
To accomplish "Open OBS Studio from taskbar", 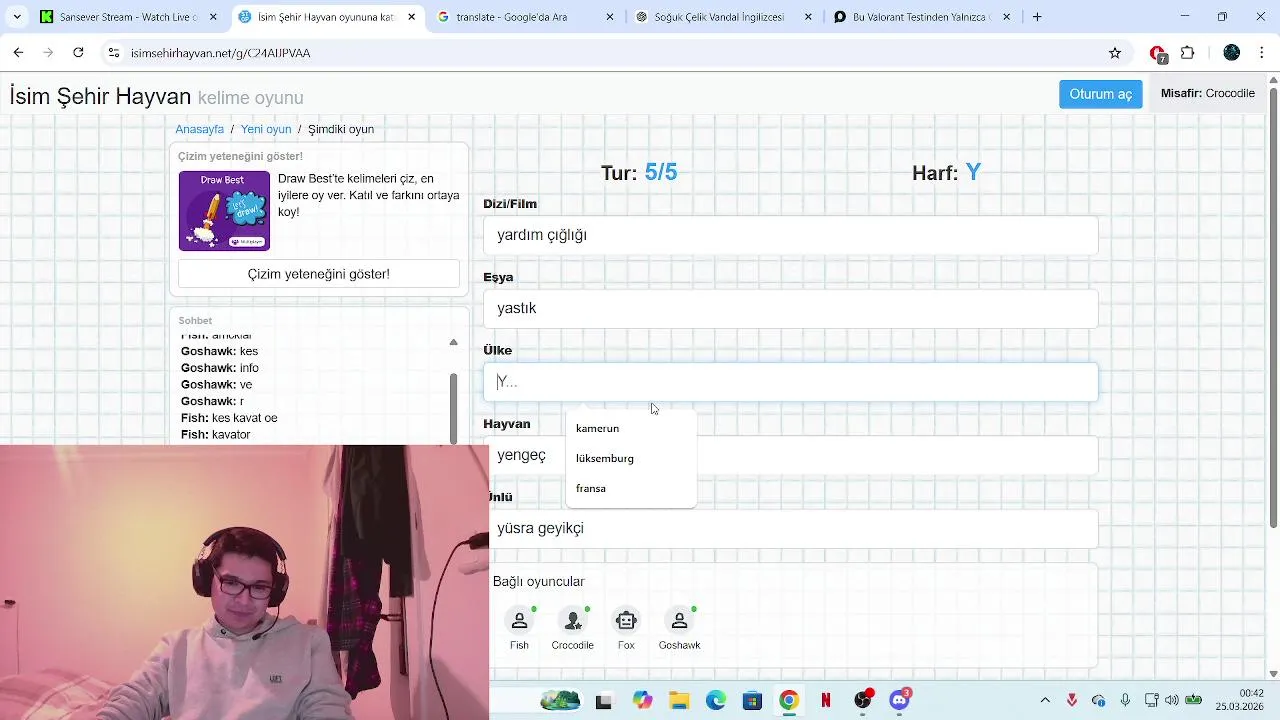I will [x=863, y=701].
